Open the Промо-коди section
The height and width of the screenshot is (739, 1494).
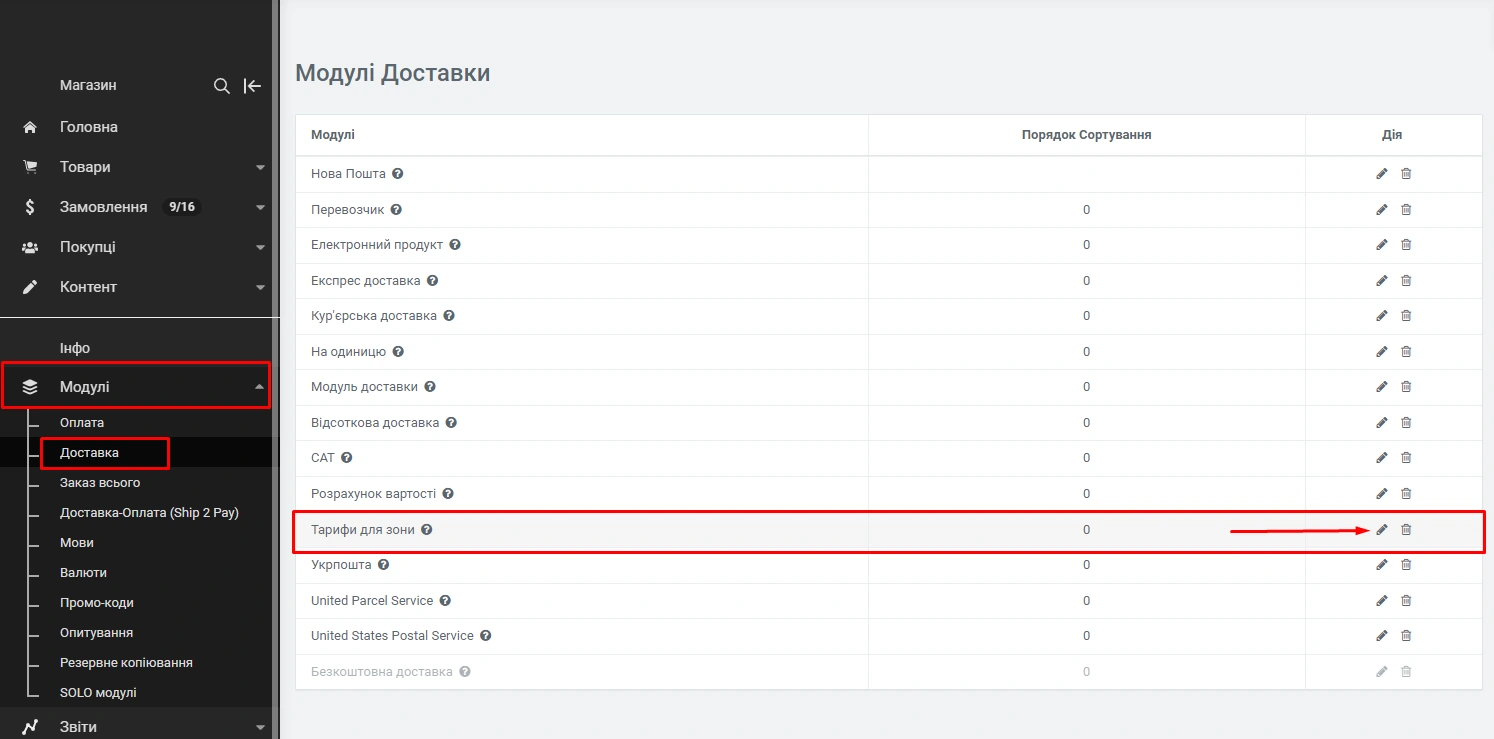(x=96, y=603)
